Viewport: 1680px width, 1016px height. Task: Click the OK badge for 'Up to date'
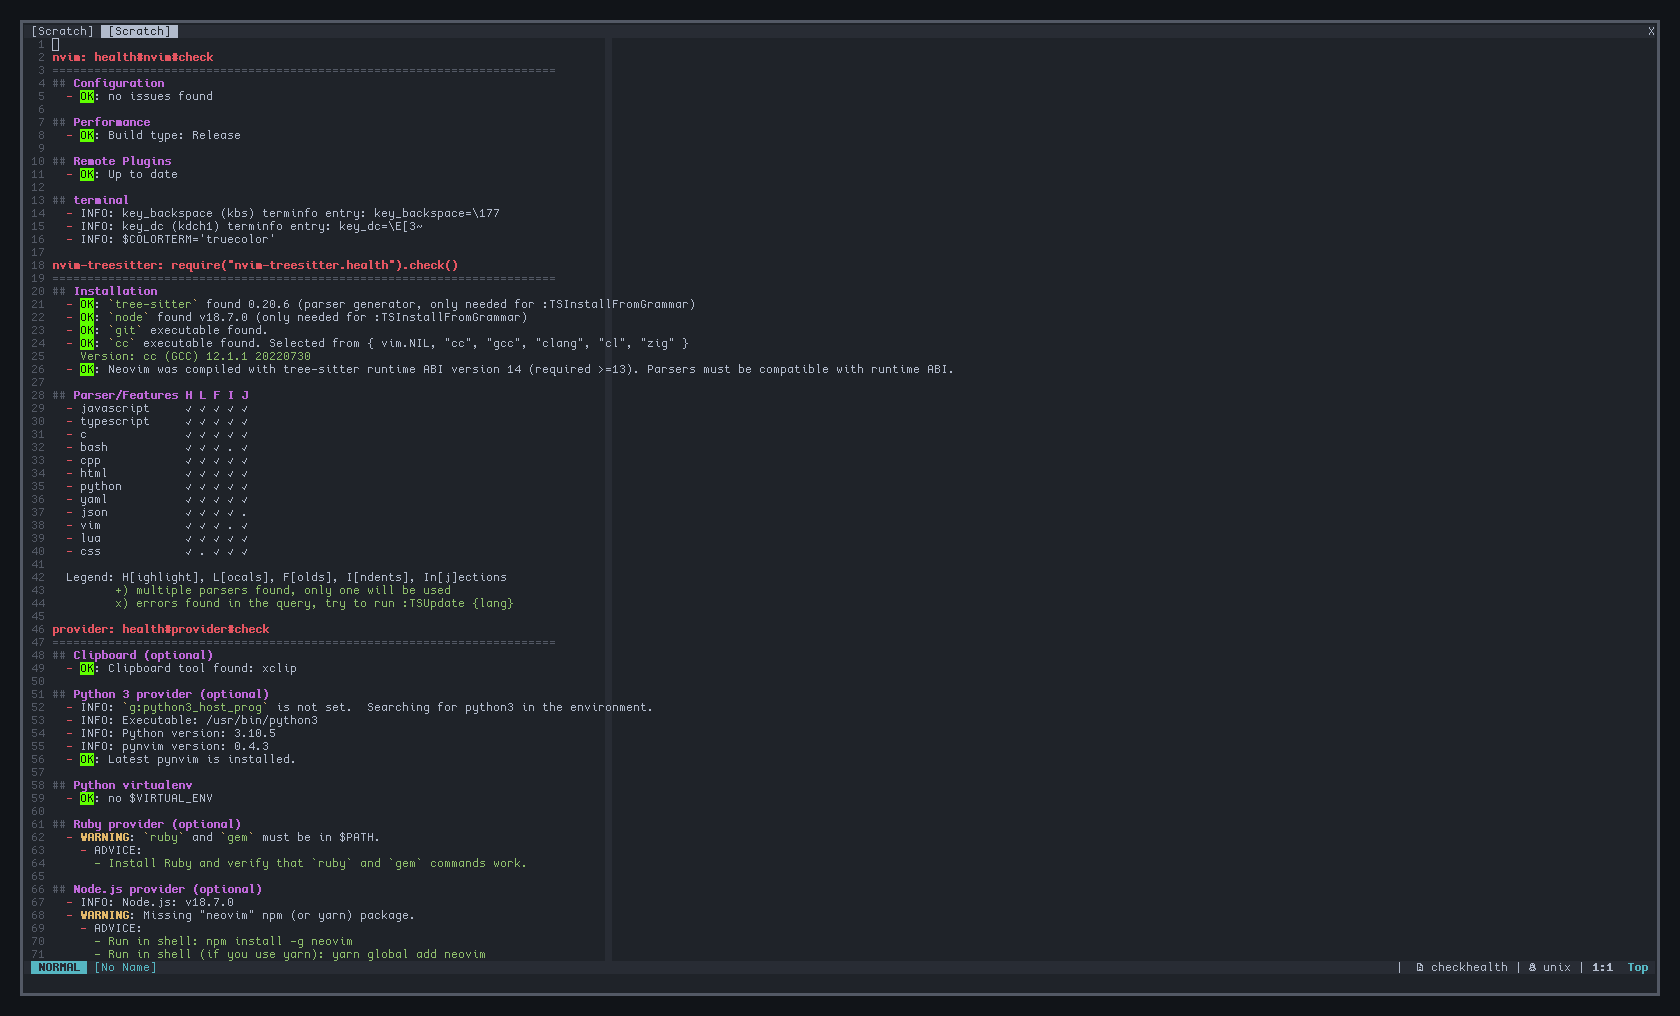(x=87, y=174)
